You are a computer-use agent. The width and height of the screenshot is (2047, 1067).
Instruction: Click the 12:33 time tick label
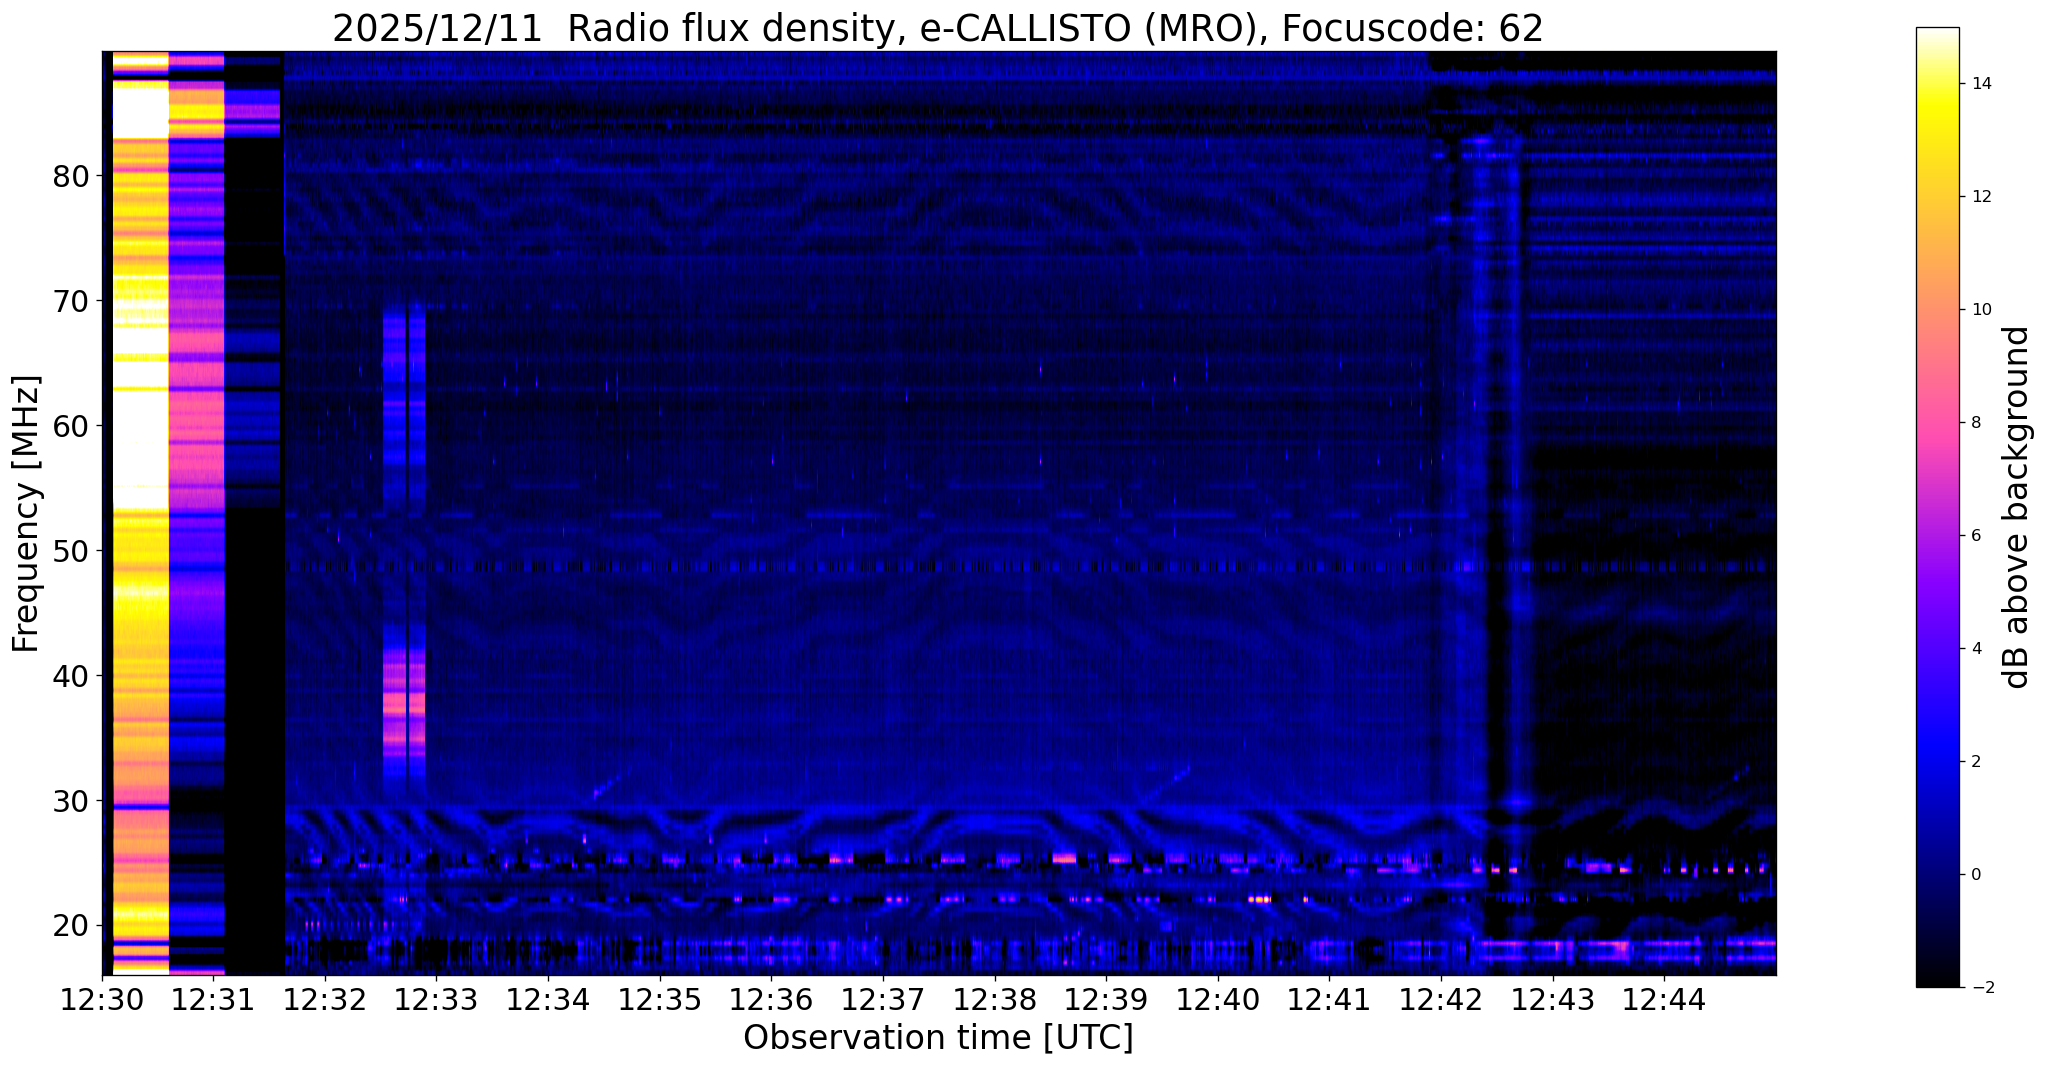pos(437,999)
